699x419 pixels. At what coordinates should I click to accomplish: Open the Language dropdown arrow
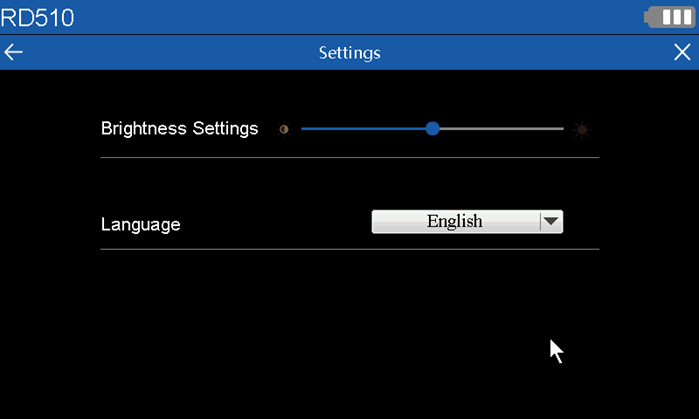tap(551, 222)
